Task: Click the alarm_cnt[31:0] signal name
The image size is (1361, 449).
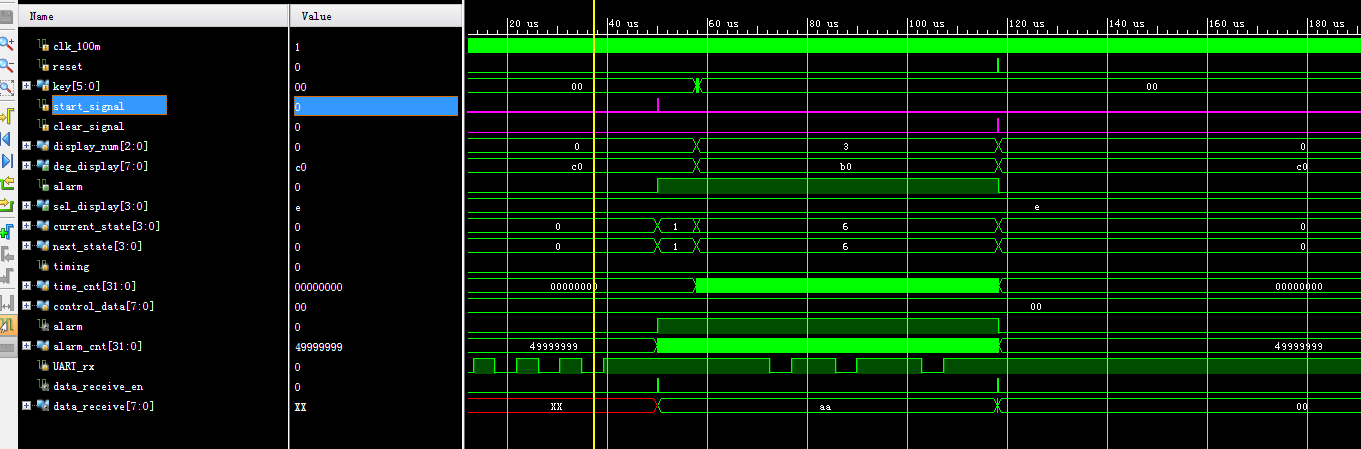Action: point(97,347)
